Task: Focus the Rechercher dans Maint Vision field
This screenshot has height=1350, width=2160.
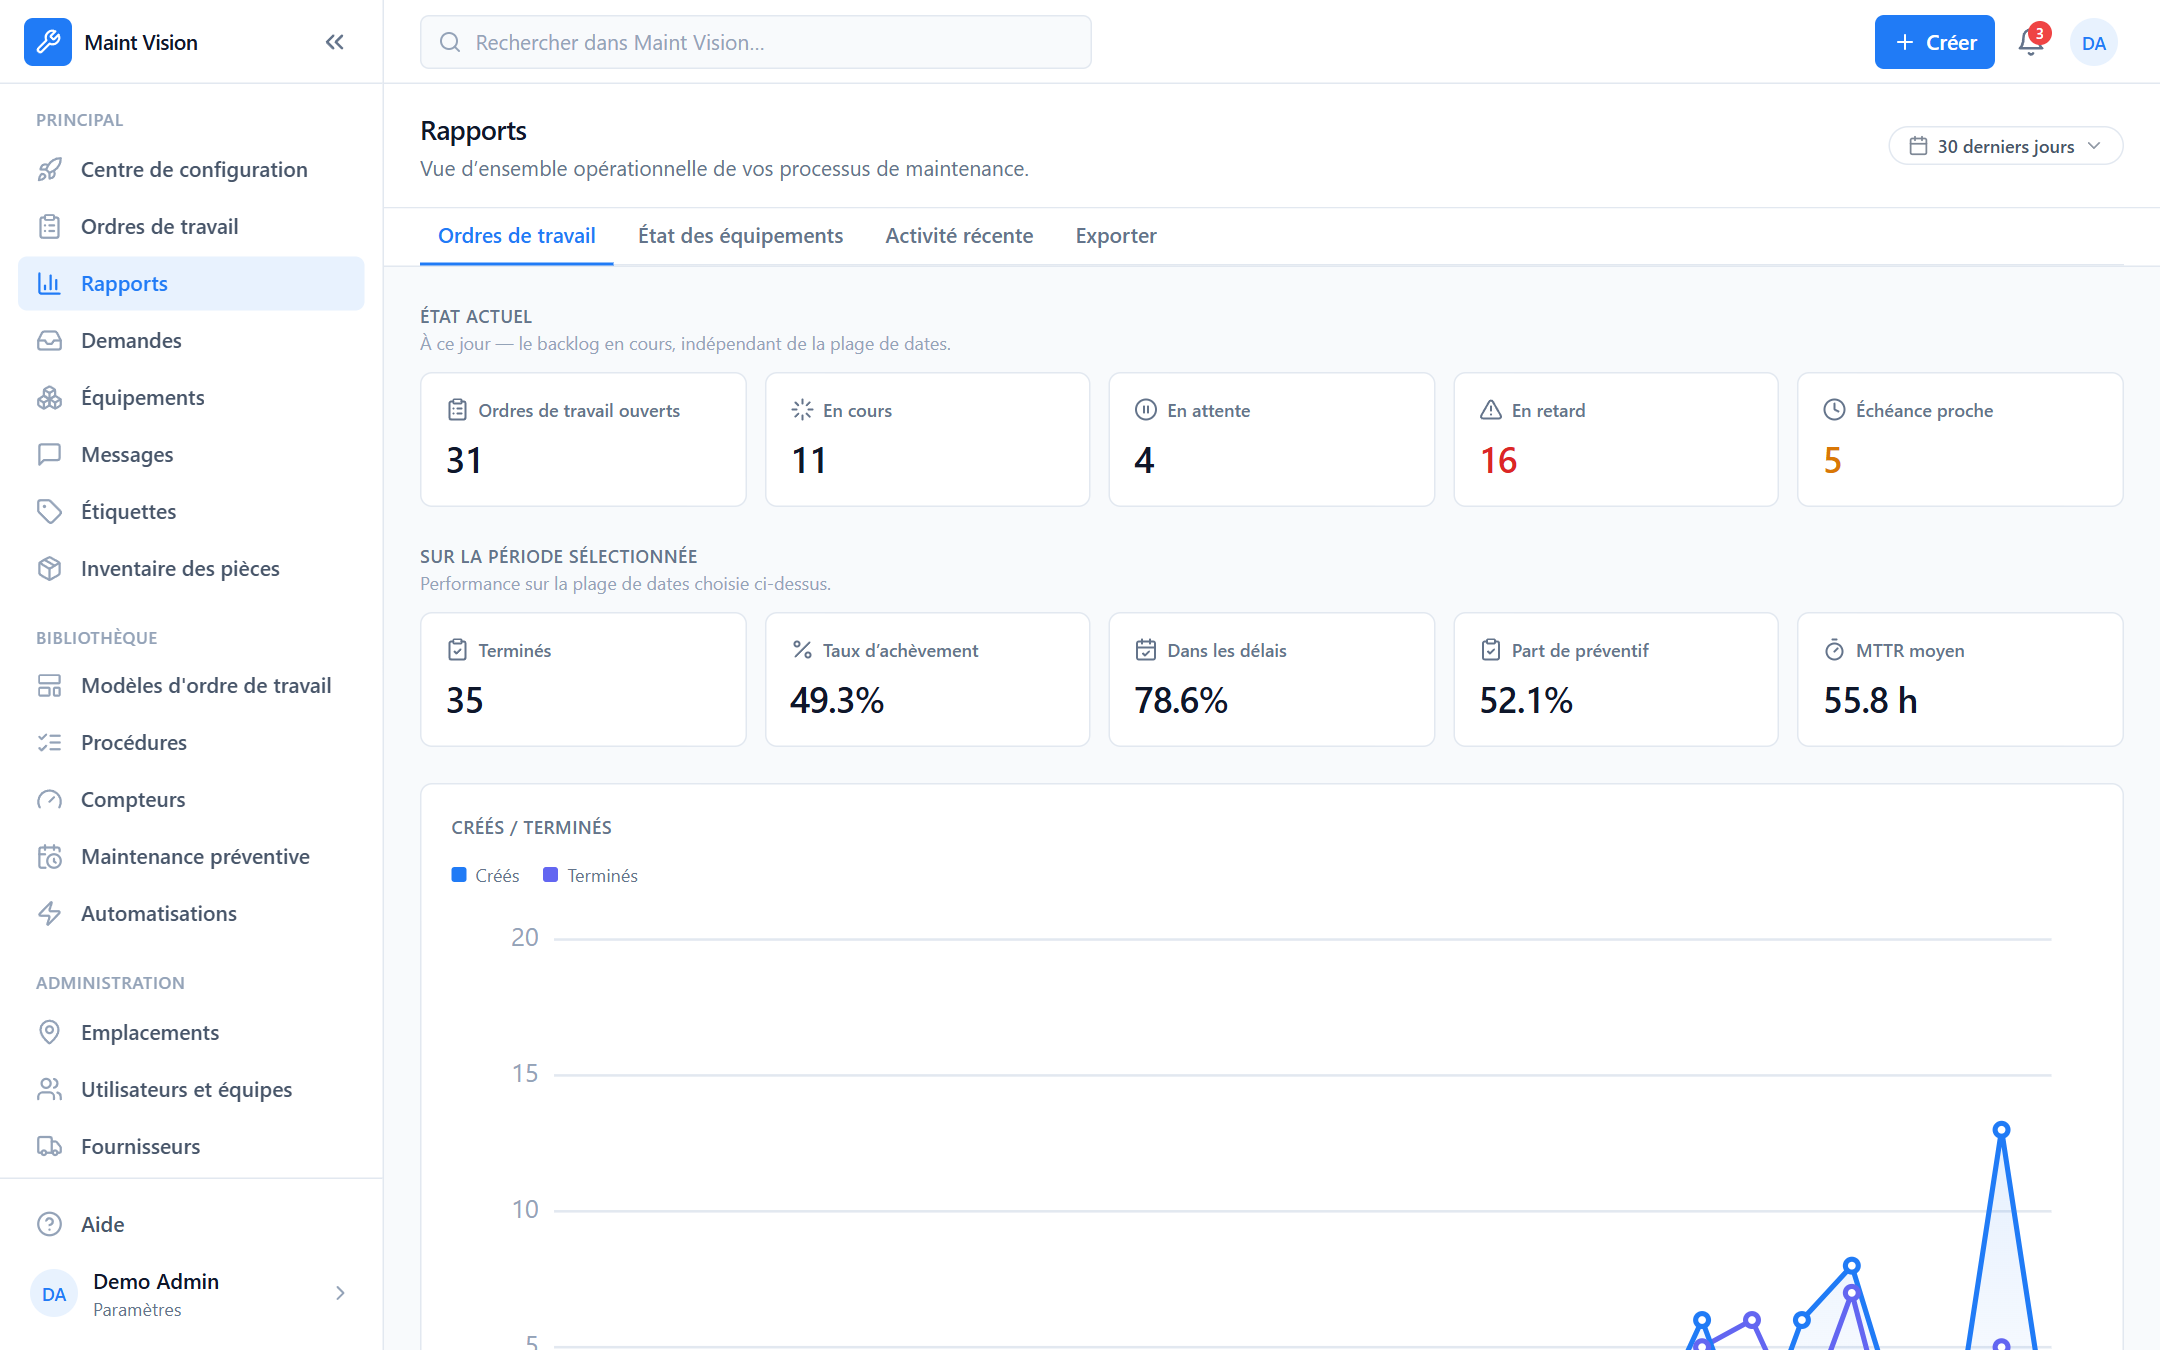Action: coord(755,42)
